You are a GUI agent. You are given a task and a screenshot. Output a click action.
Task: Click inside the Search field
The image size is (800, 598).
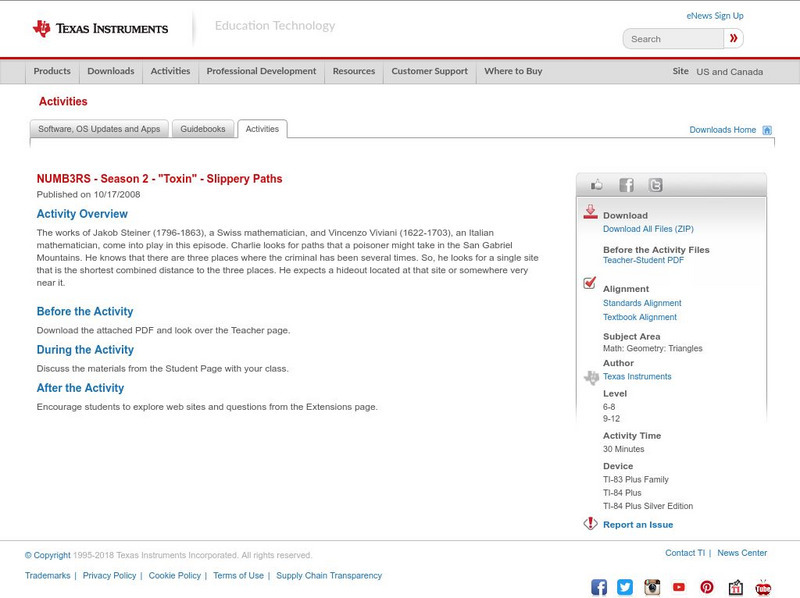(675, 38)
